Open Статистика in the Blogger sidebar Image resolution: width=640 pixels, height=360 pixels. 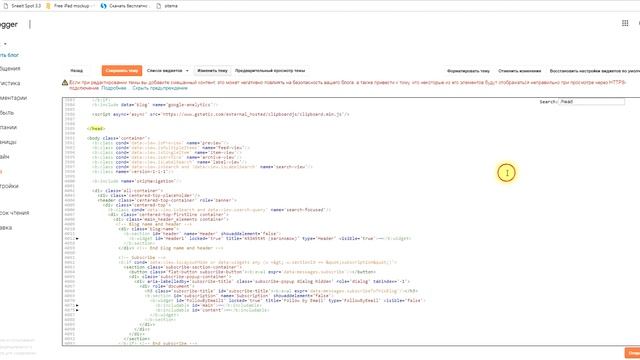pyautogui.click(x=10, y=83)
